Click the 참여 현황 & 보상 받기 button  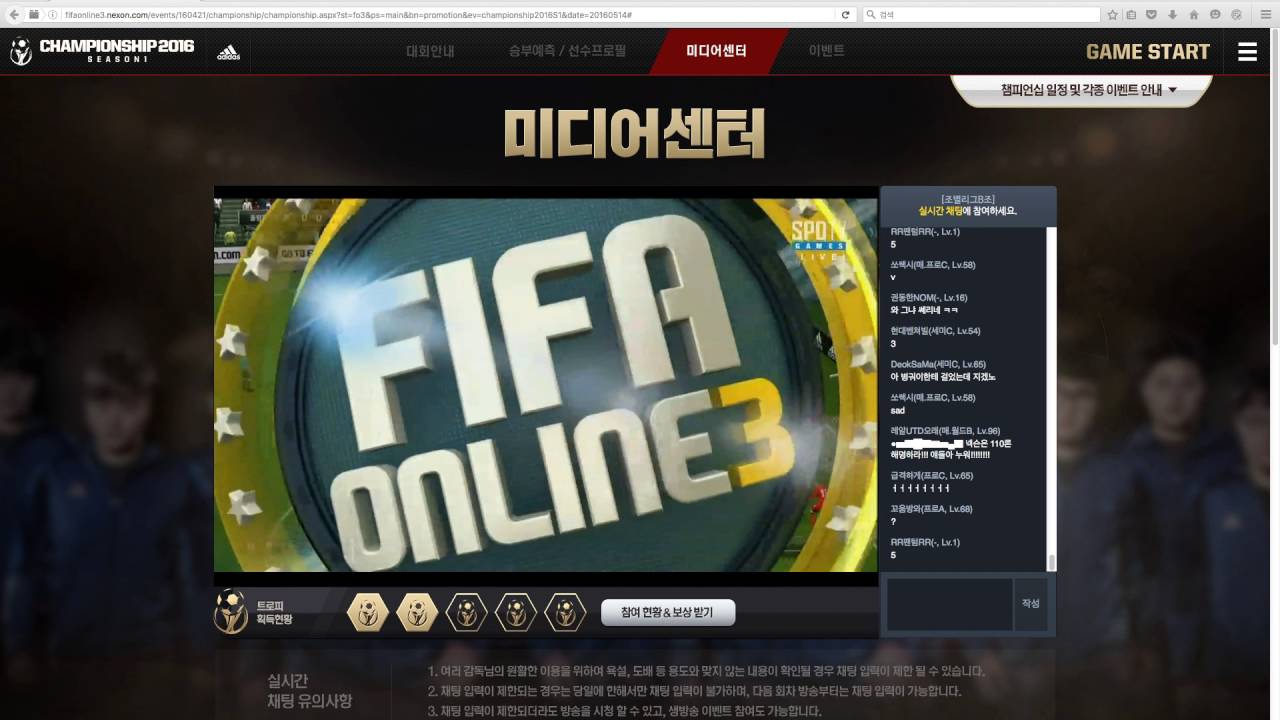(668, 612)
